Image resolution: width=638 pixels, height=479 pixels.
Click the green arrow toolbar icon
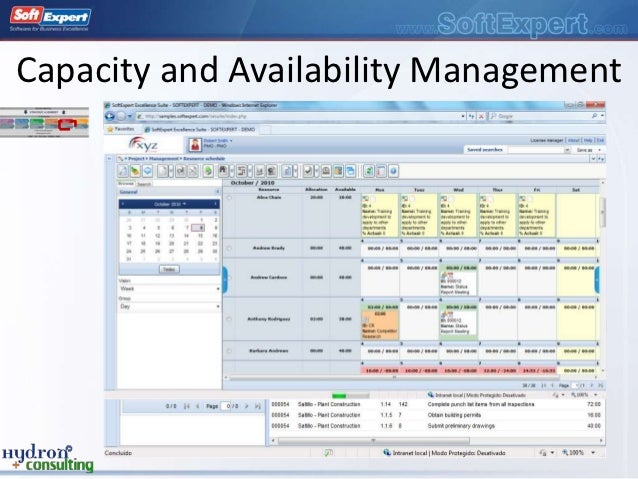[x=208, y=171]
